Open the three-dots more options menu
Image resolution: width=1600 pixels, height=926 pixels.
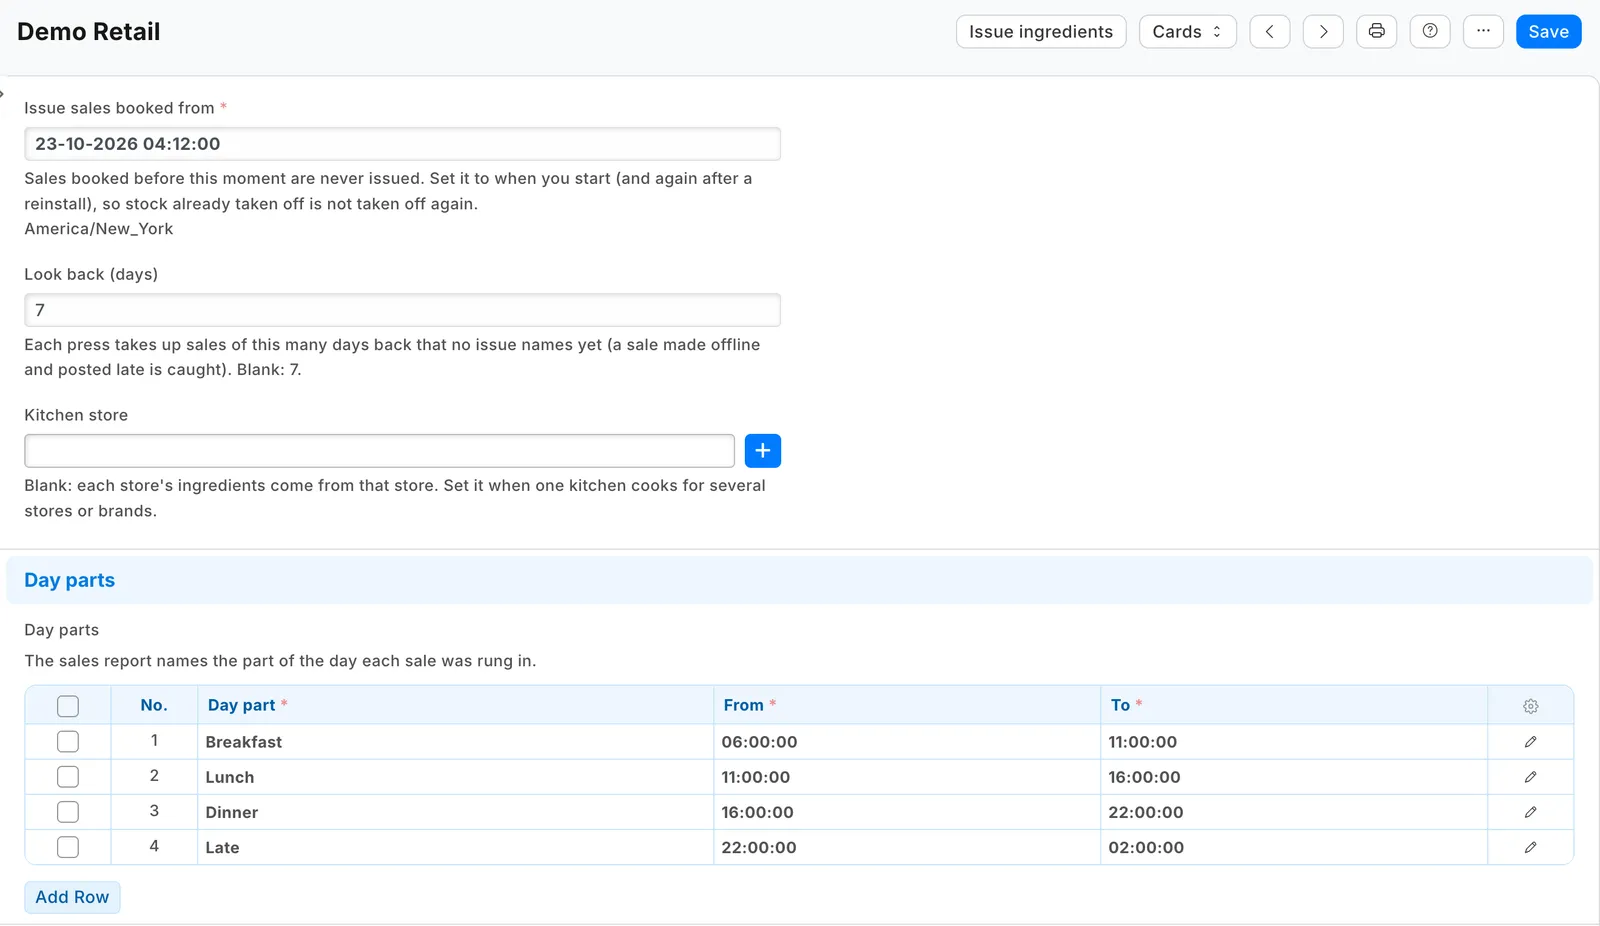[1483, 32]
